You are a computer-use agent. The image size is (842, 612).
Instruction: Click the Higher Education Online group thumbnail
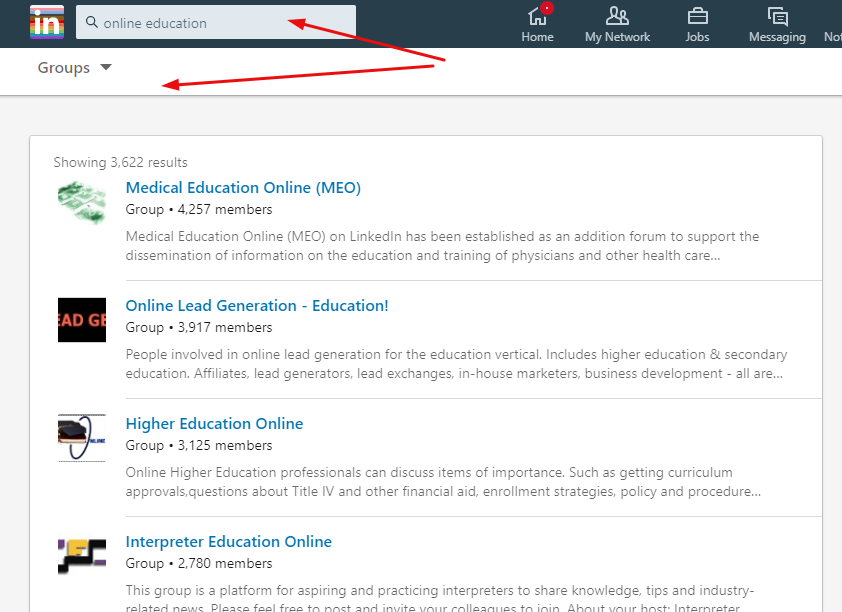[82, 438]
